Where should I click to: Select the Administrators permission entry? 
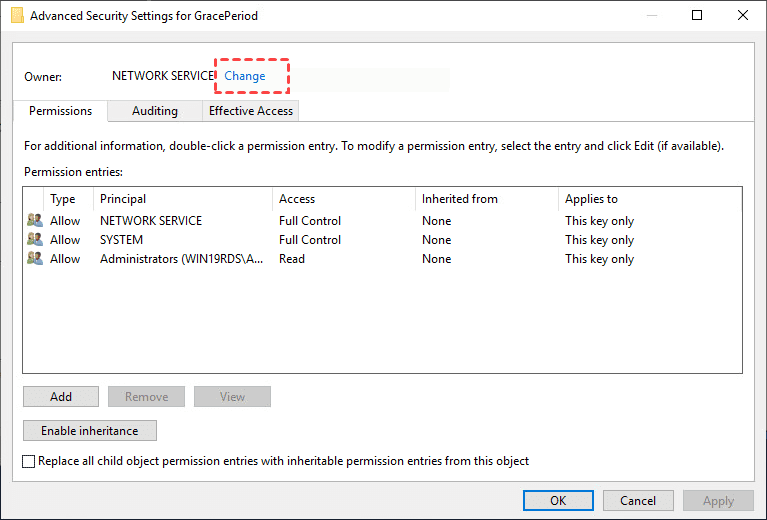180,259
